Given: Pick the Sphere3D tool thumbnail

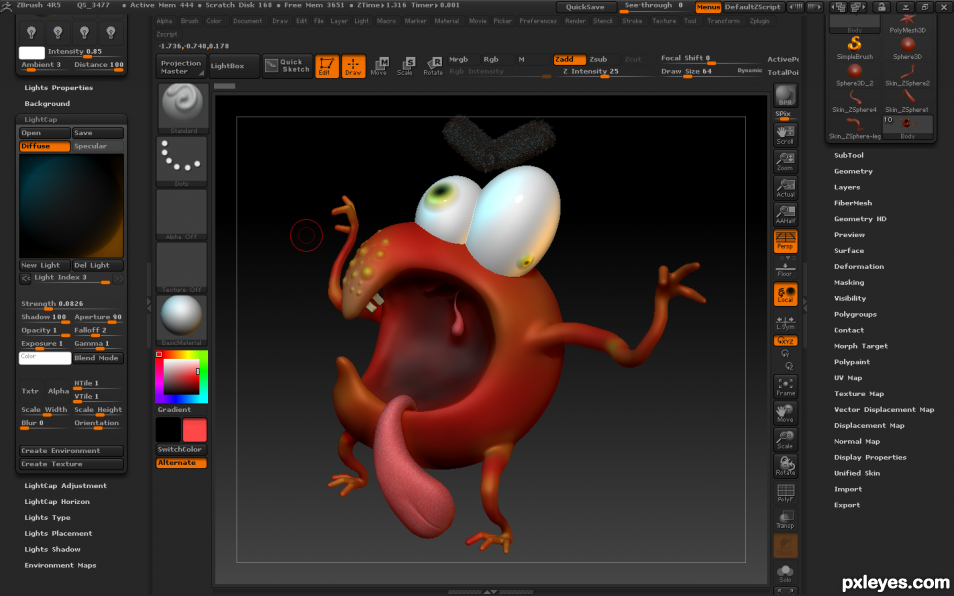Looking at the screenshot, I should (x=907, y=47).
